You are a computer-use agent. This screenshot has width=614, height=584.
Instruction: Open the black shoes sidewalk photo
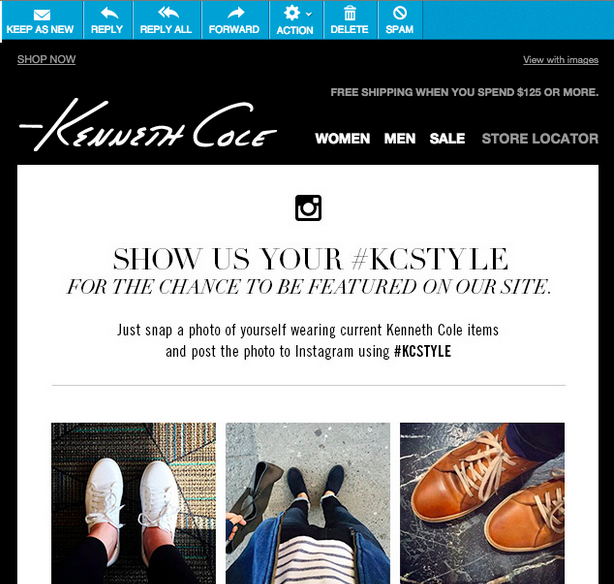(x=308, y=503)
